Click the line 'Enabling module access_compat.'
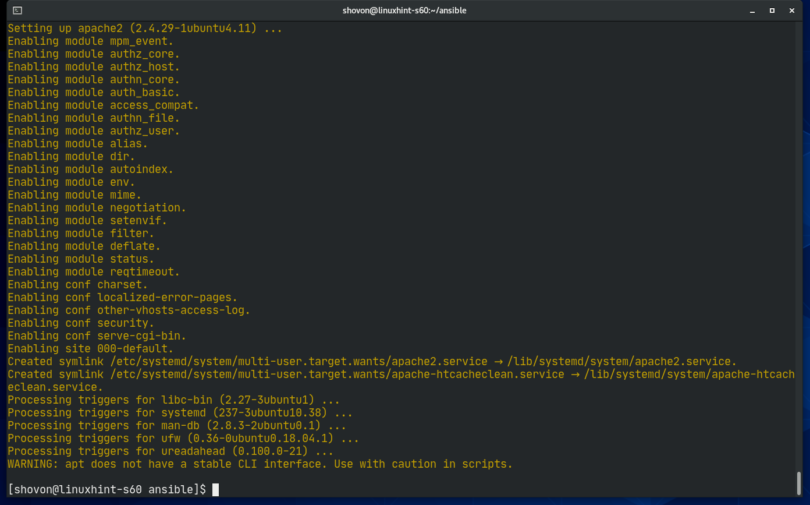The height and width of the screenshot is (505, 810). [x=103, y=105]
